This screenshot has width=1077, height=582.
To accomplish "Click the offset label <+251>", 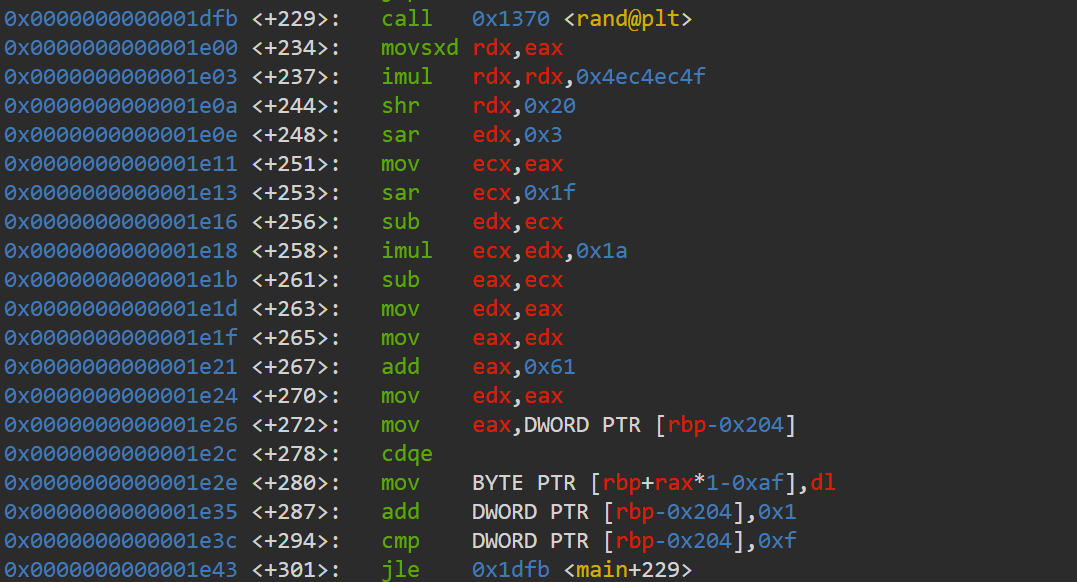I will 295,164.
